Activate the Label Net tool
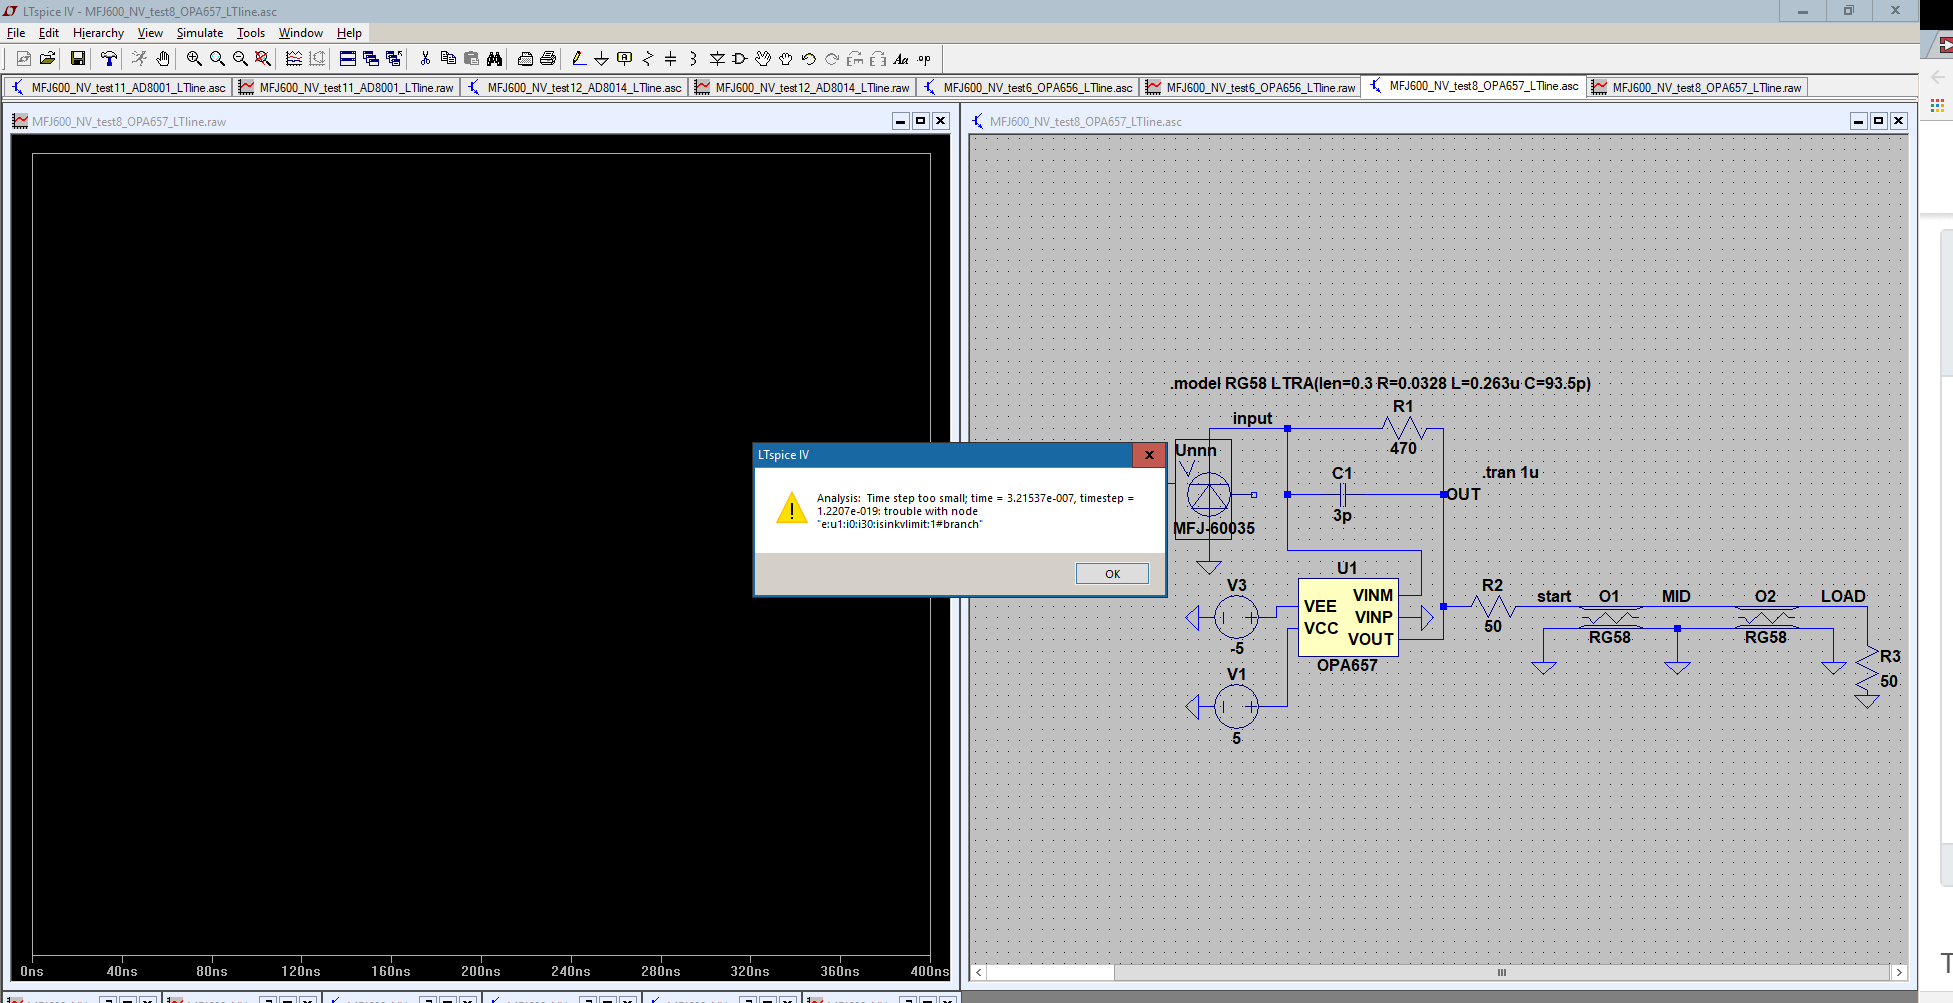 624,58
